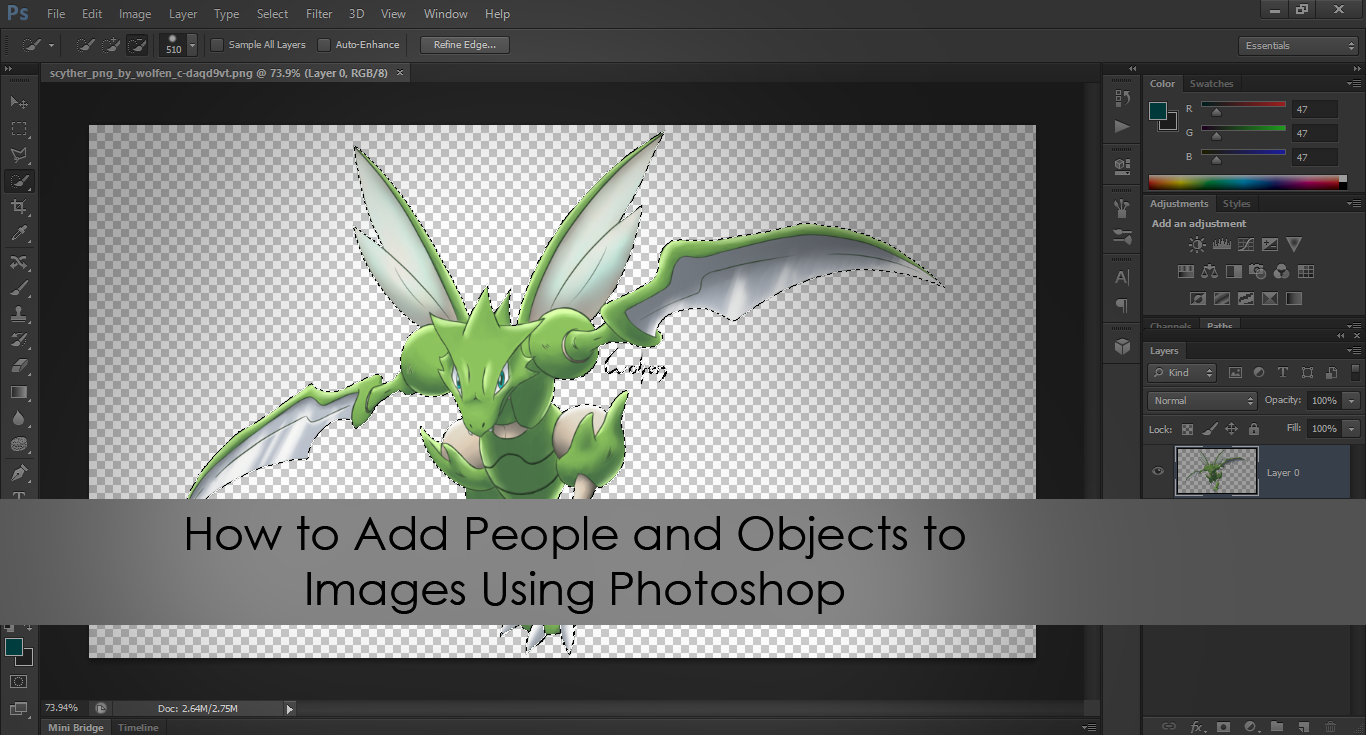Filter layers by pixel layers icon
This screenshot has height=735, width=1366.
1235,373
